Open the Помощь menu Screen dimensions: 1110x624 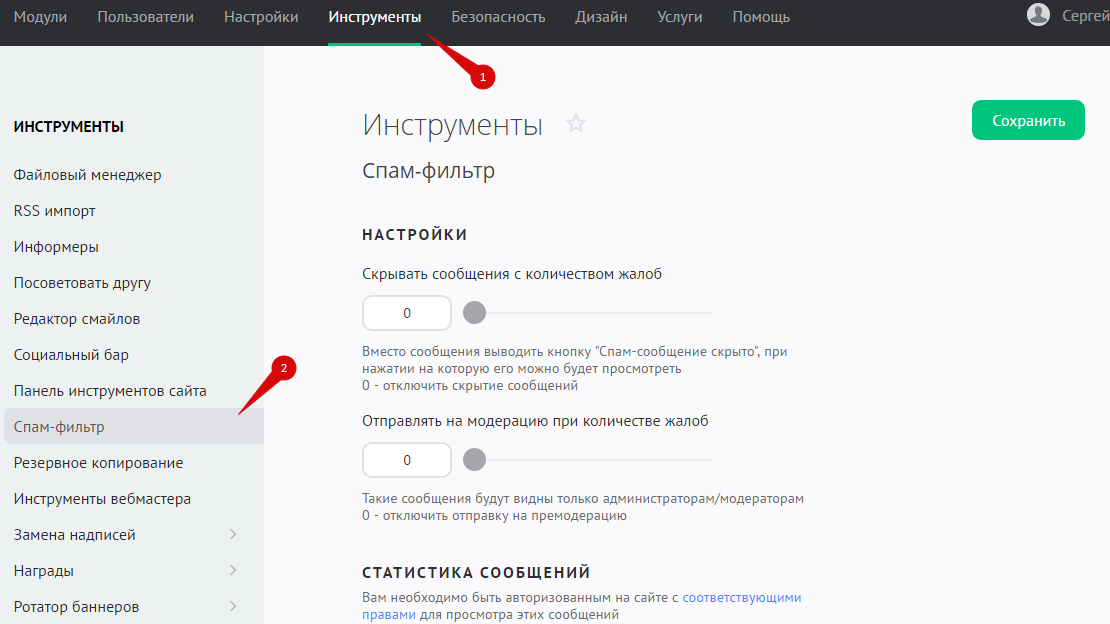[760, 17]
